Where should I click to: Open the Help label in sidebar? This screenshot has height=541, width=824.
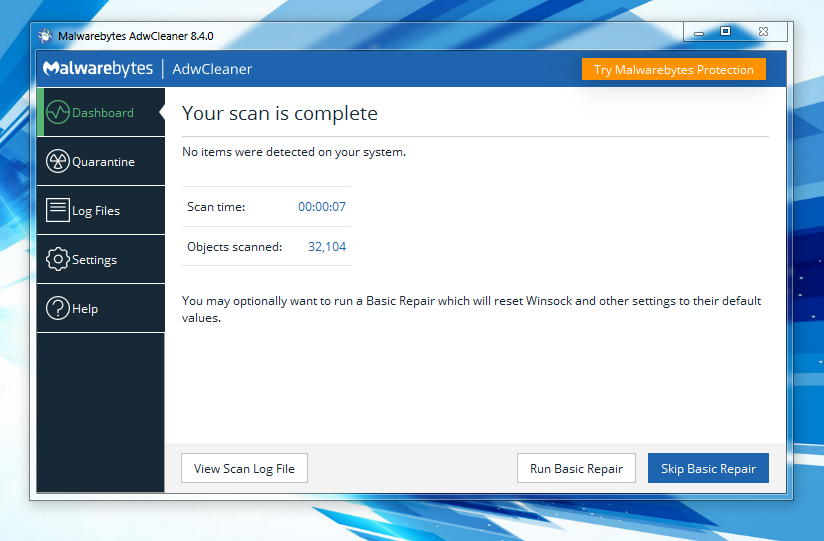tap(85, 309)
